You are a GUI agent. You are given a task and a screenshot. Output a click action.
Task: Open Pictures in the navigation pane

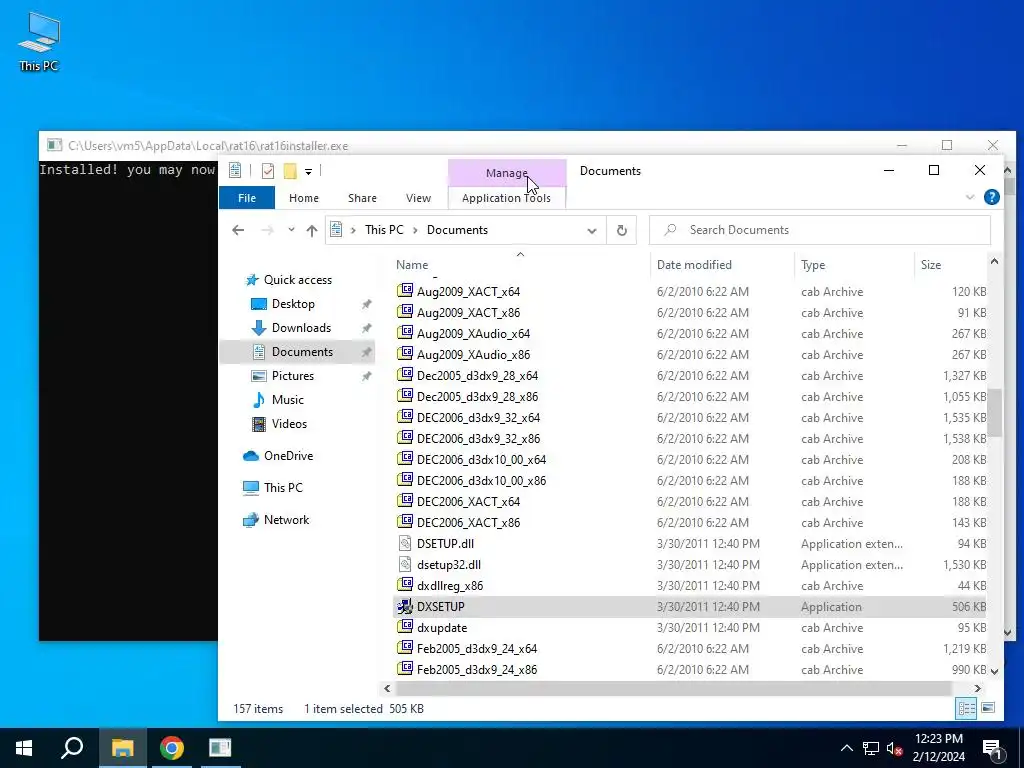pos(293,376)
